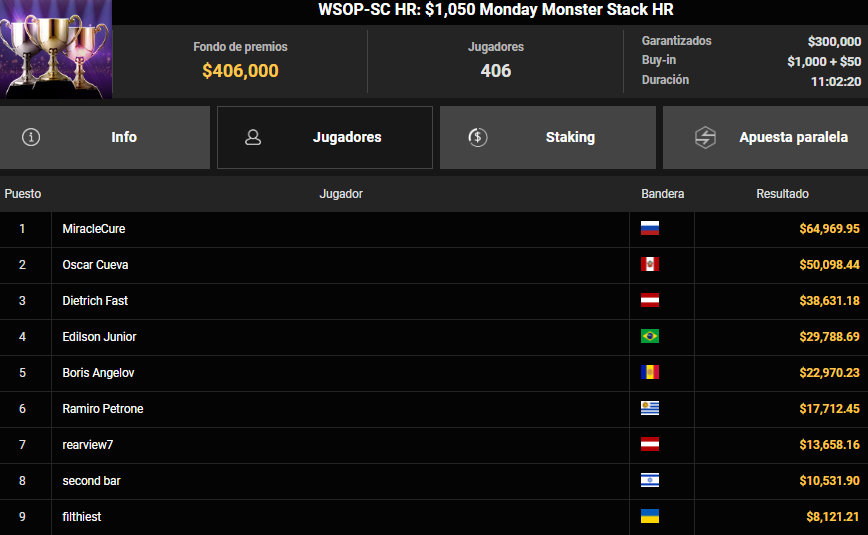The image size is (868, 535).
Task: Click the $64,969.95 result
Action: 829,229
